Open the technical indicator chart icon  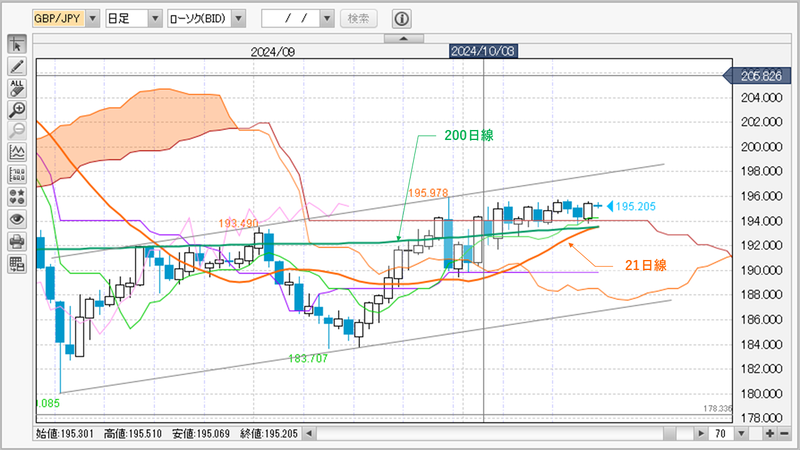coord(17,153)
